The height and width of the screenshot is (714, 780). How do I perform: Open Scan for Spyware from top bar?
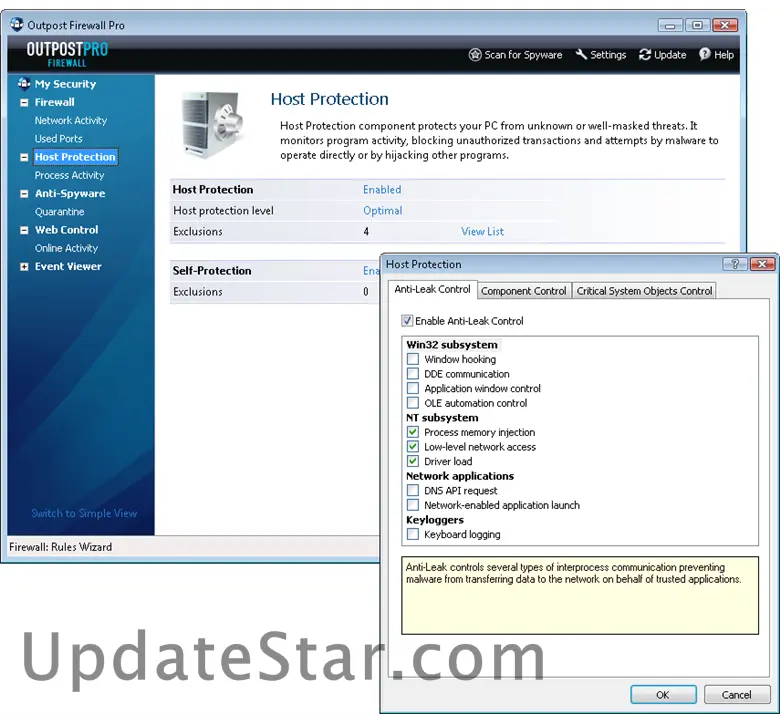coord(515,55)
